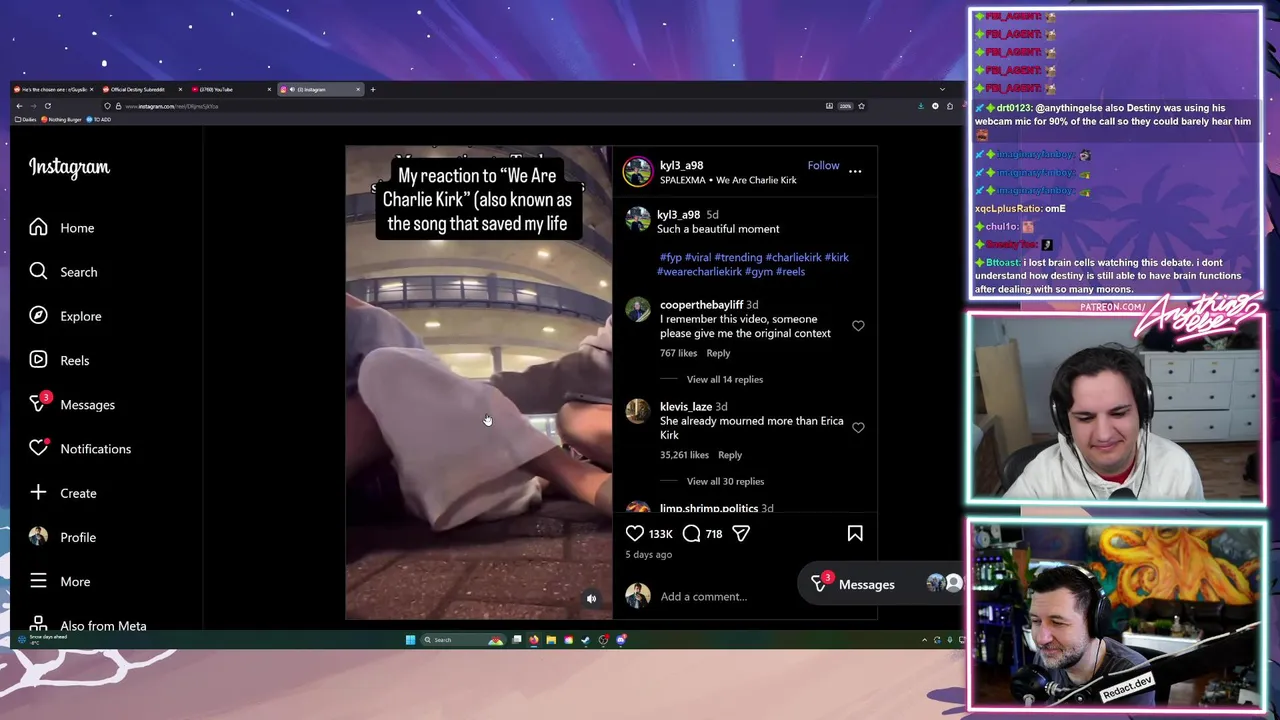This screenshot has width=1280, height=720.
Task: Click the reel video to pause
Action: [478, 382]
